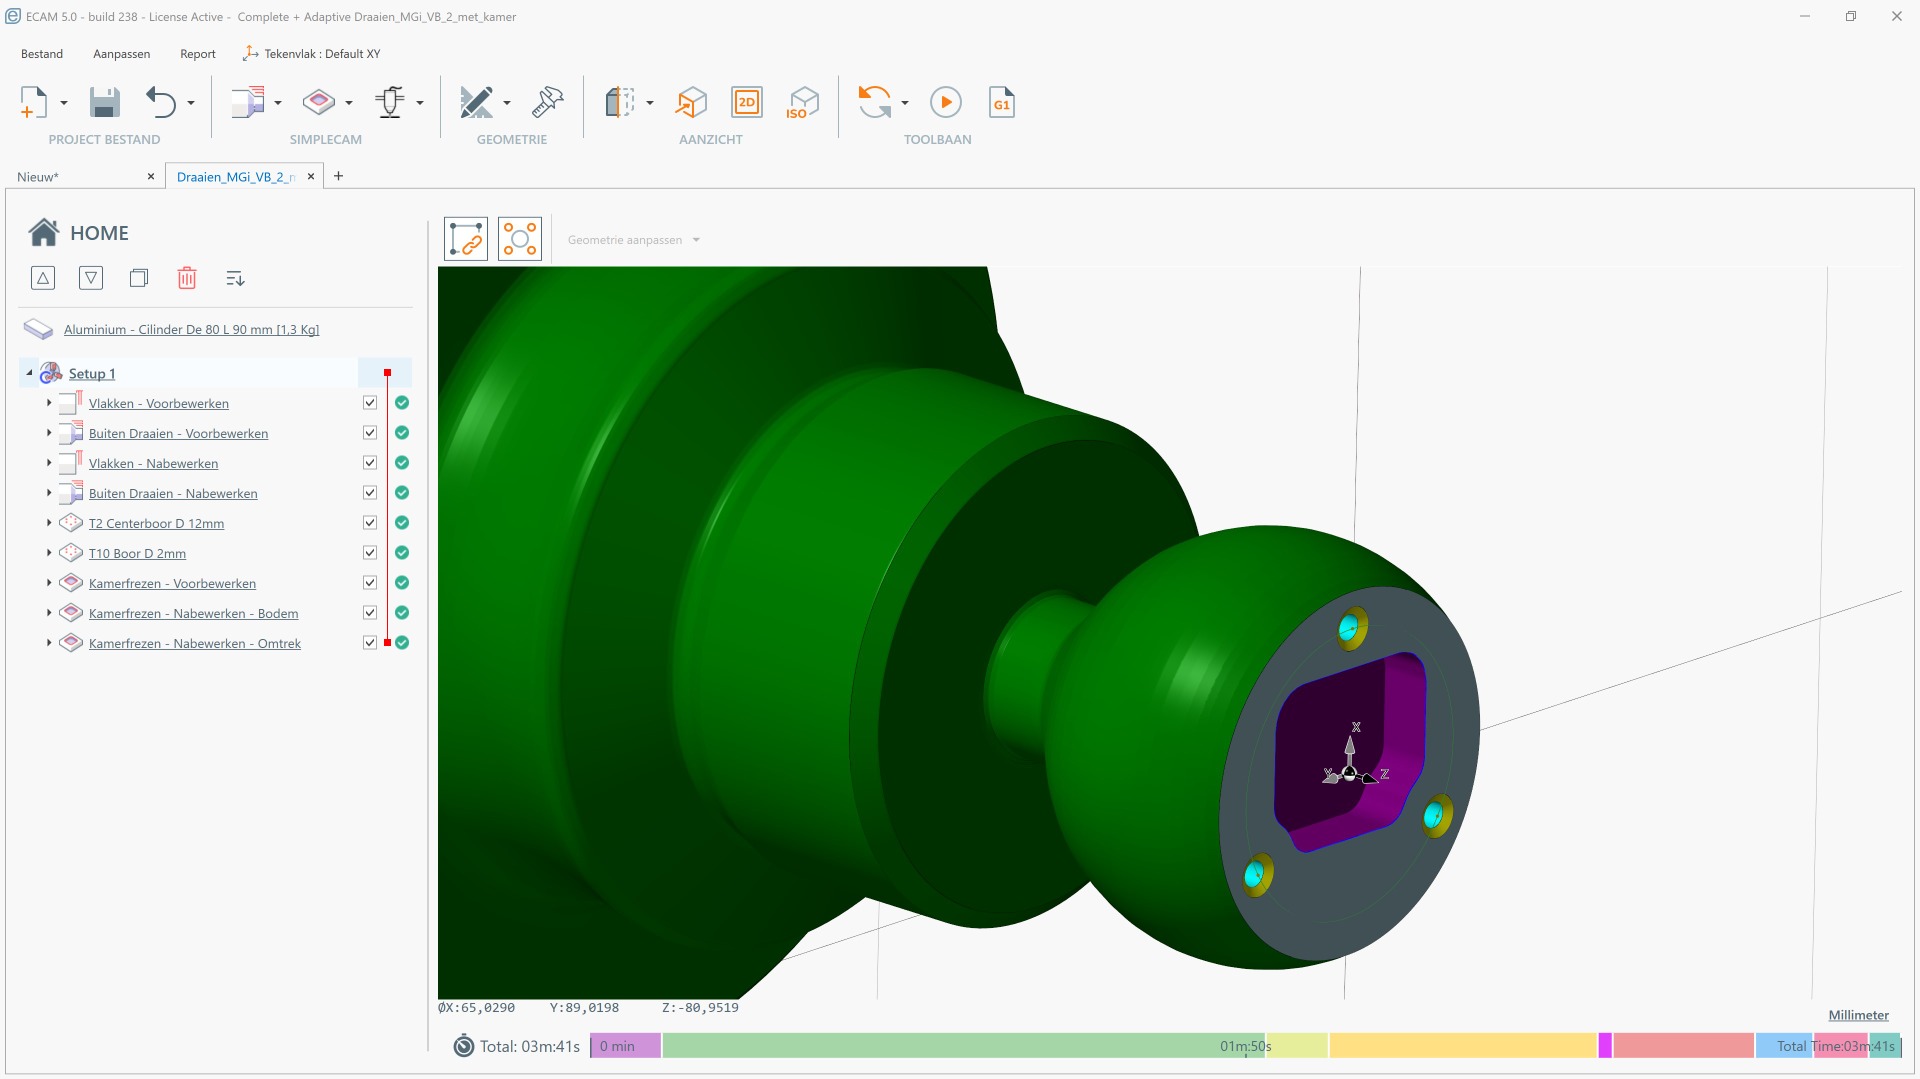Uncheck the Kamerfrezen - Nabewerken - Omtrek checkbox

coord(370,643)
